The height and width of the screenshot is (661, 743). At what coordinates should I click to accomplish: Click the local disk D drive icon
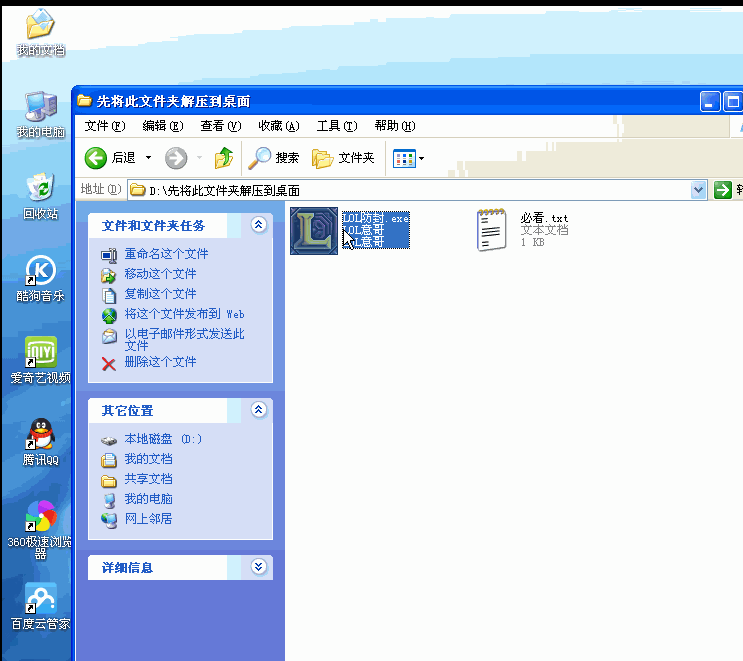point(109,441)
